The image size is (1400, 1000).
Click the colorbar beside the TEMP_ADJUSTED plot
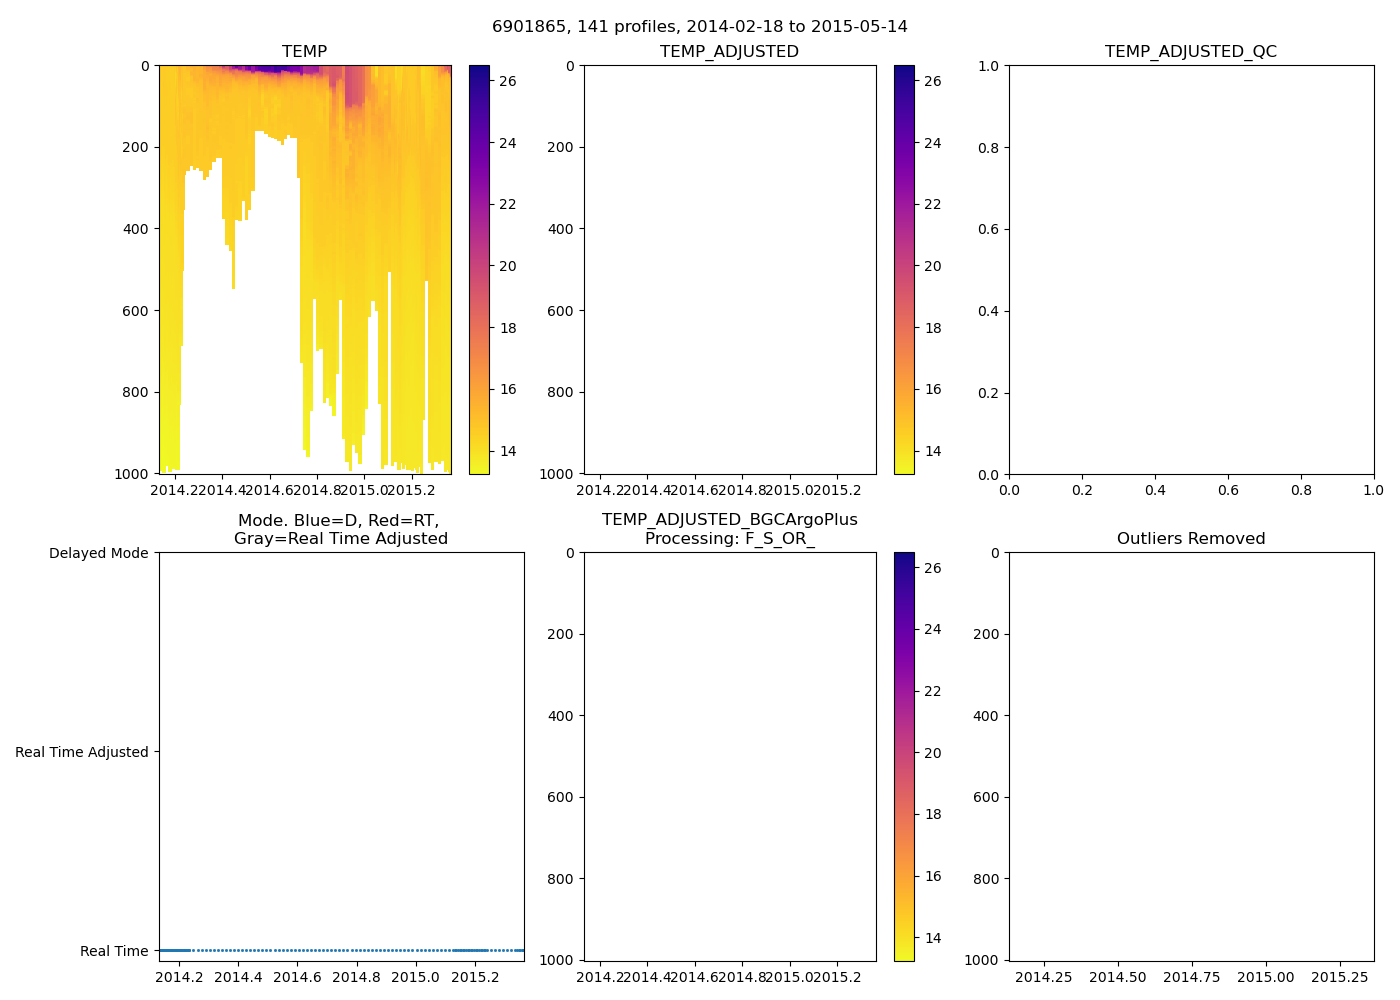904,270
